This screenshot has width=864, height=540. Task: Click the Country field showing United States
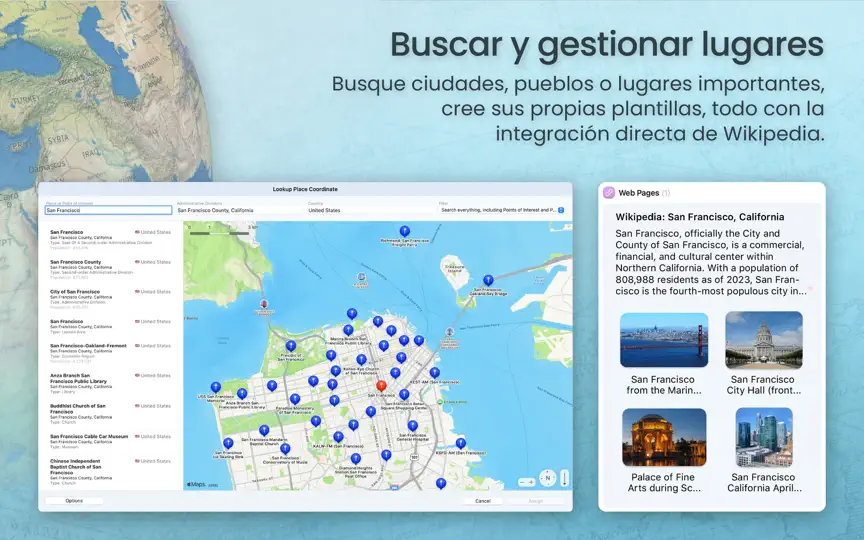tap(371, 210)
